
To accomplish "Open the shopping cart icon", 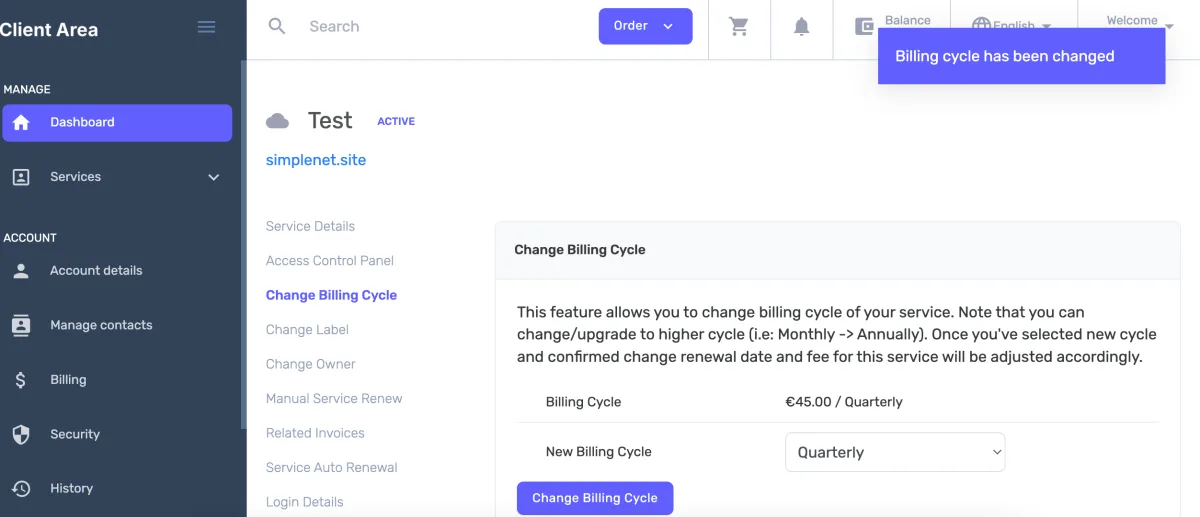I will pos(739,27).
